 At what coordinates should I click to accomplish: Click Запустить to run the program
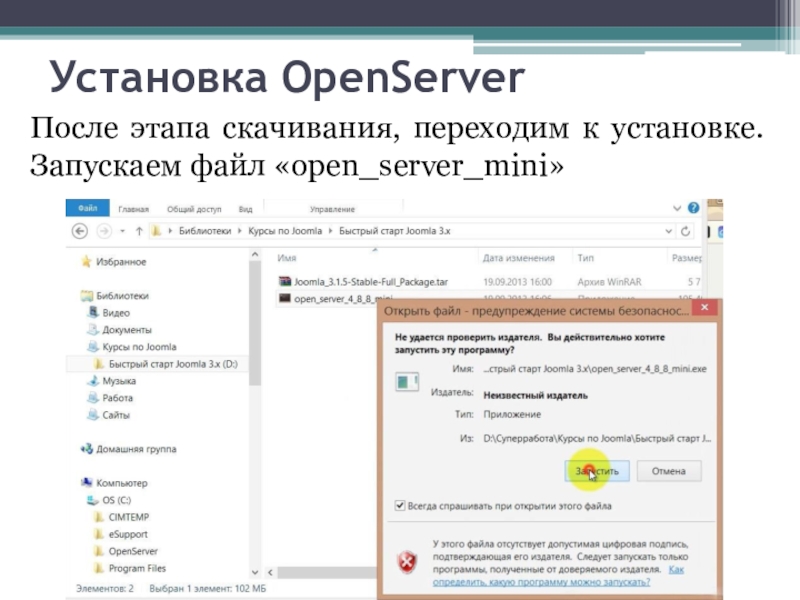tap(597, 471)
